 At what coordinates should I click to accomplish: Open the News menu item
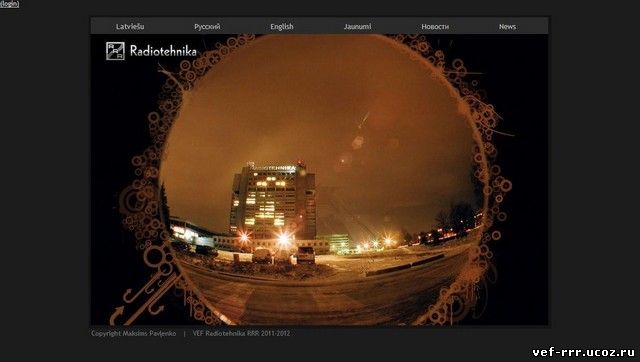click(507, 27)
